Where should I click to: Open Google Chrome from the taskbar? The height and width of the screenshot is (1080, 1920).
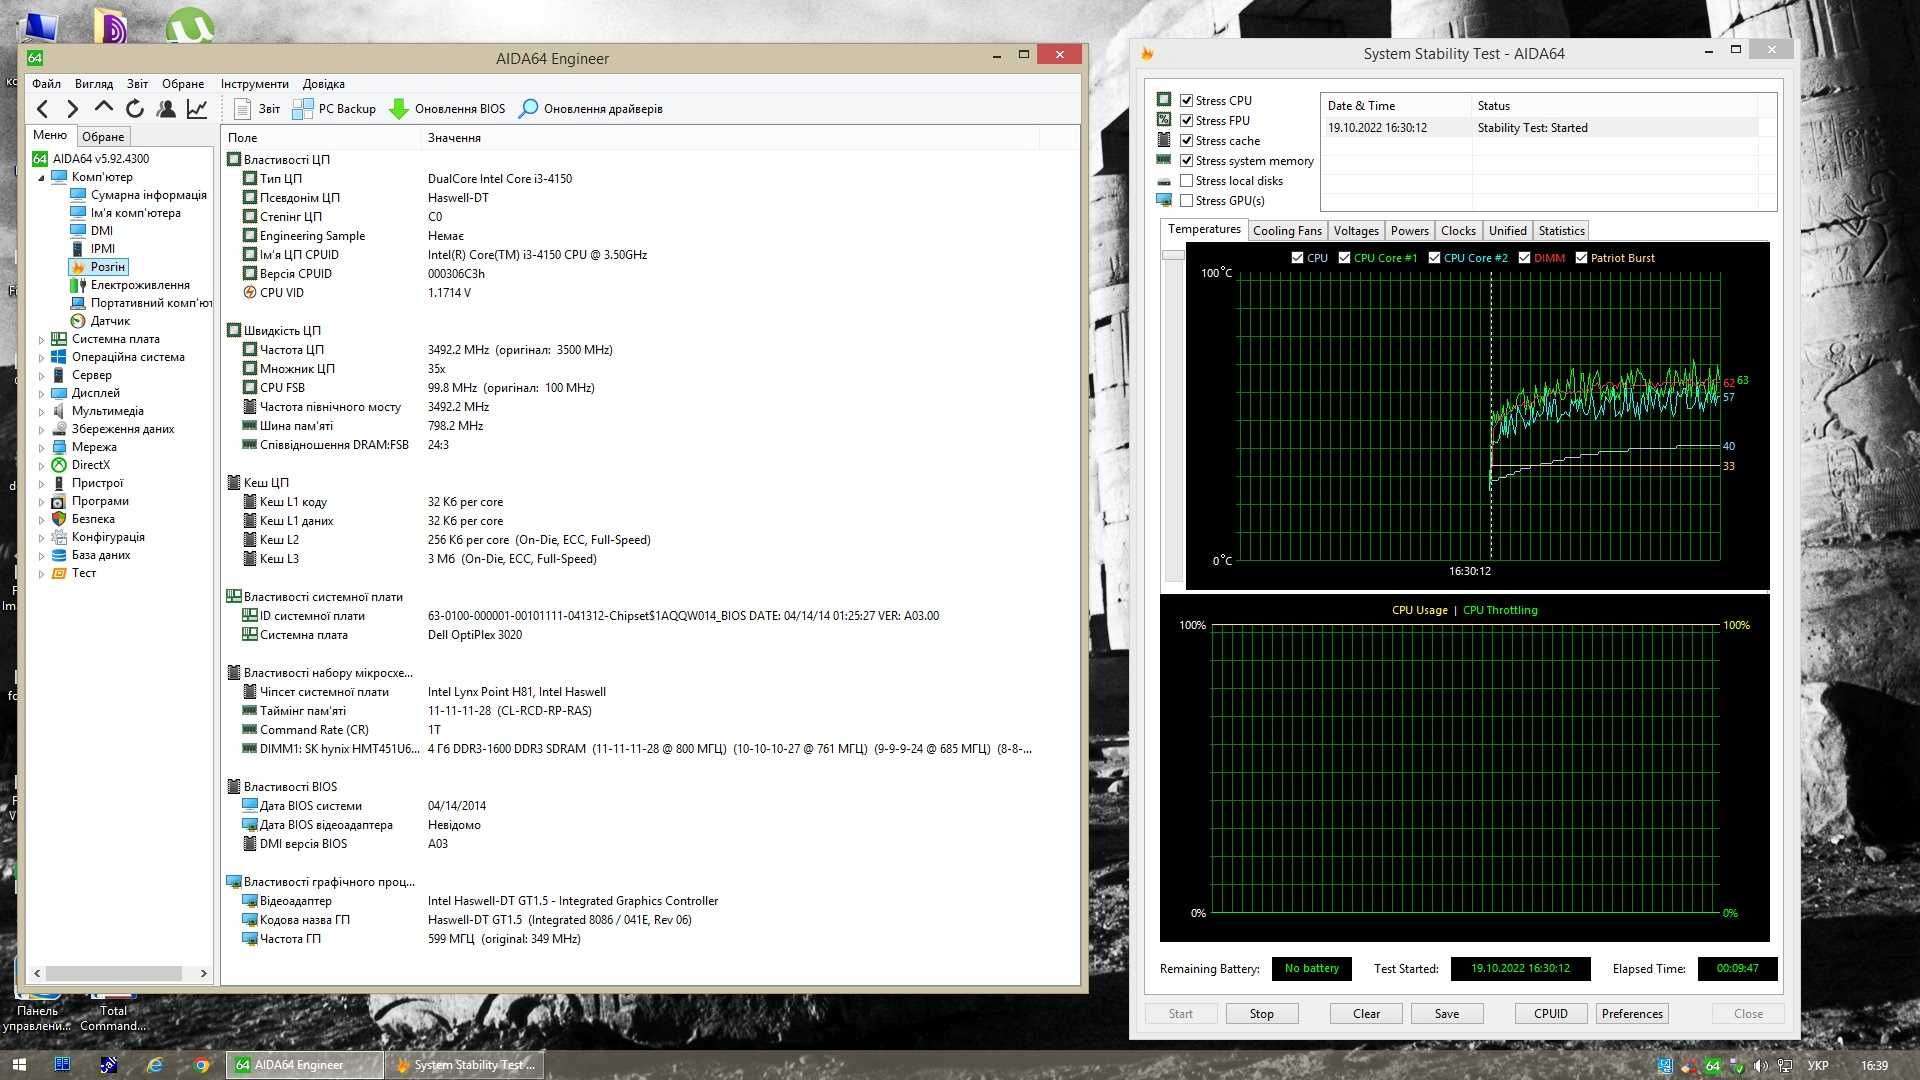(x=201, y=1065)
